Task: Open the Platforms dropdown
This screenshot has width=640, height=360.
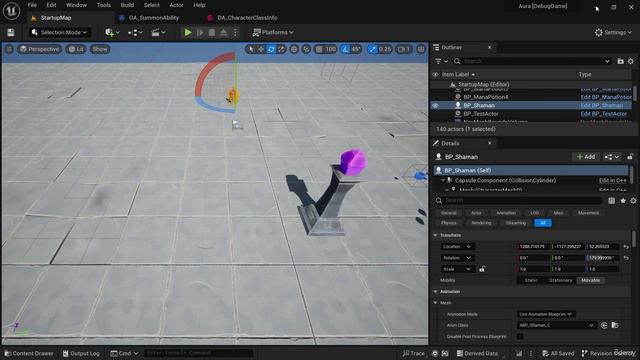Action: coord(273,32)
